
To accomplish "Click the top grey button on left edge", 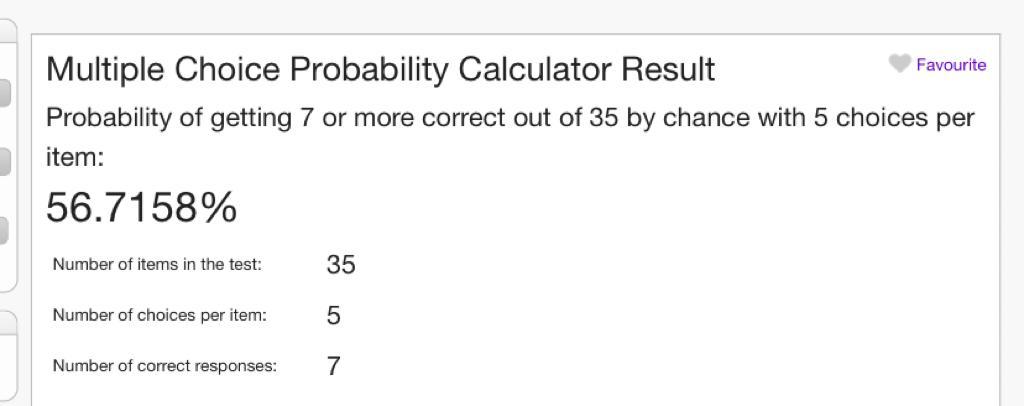I will point(5,93).
